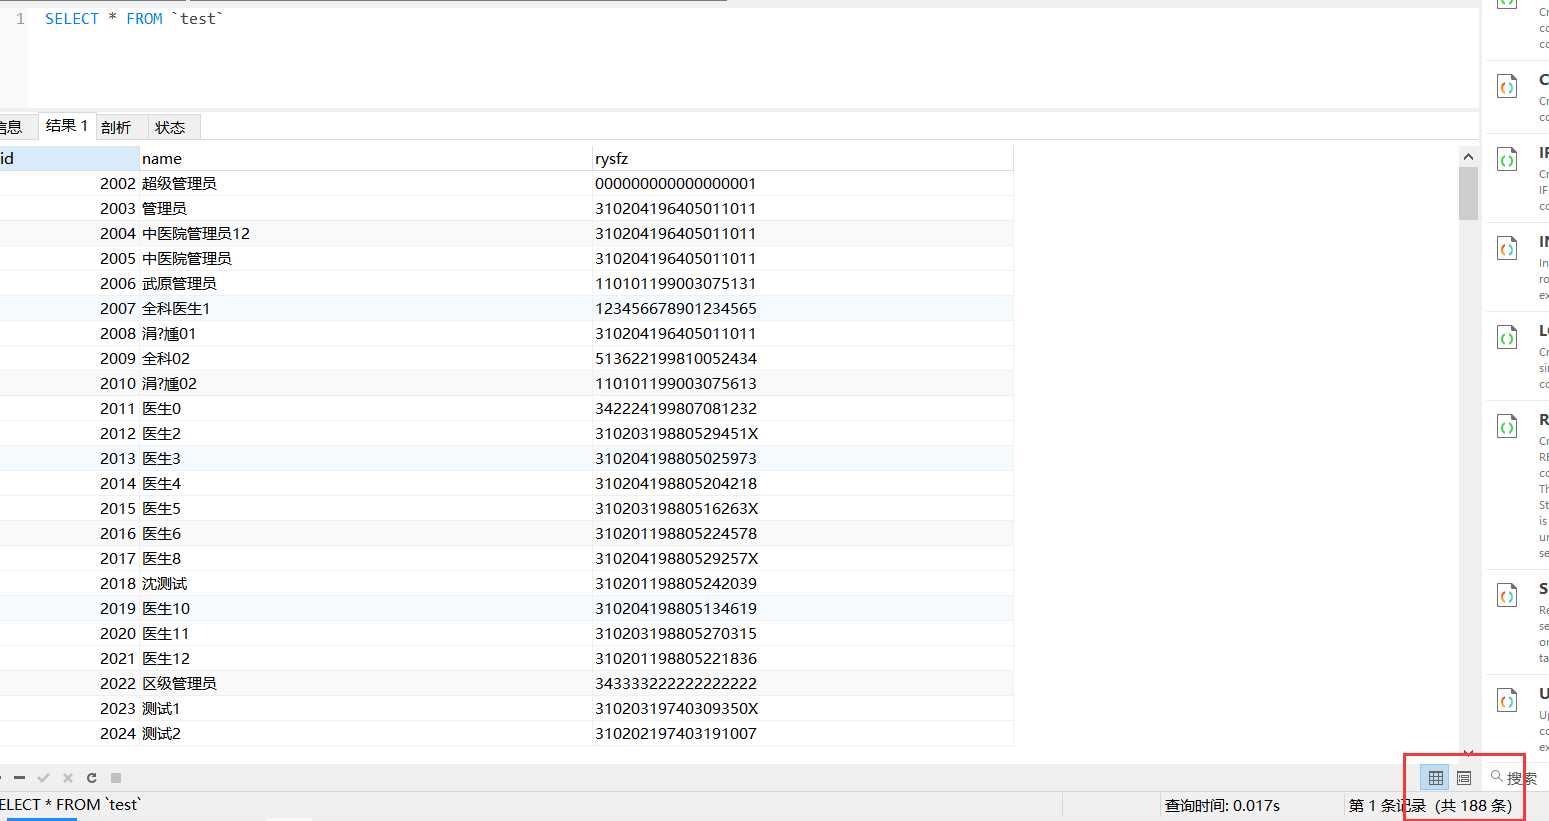Select the name cell '沈测试'
Image resolution: width=1549 pixels, height=821 pixels.
366,583
